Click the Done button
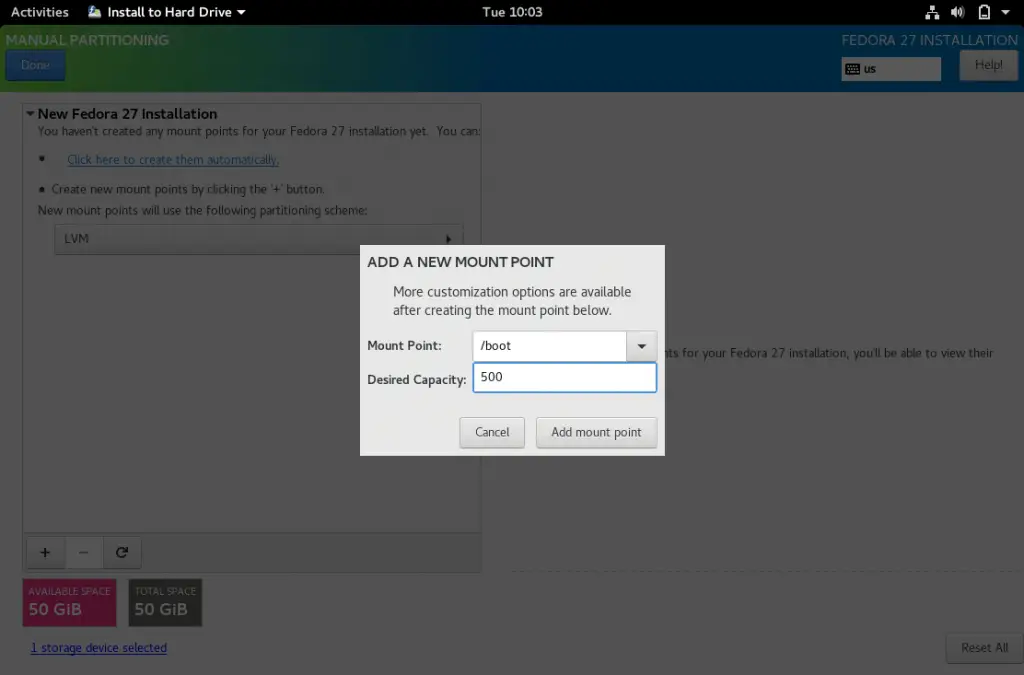1024x675 pixels. [x=35, y=65]
